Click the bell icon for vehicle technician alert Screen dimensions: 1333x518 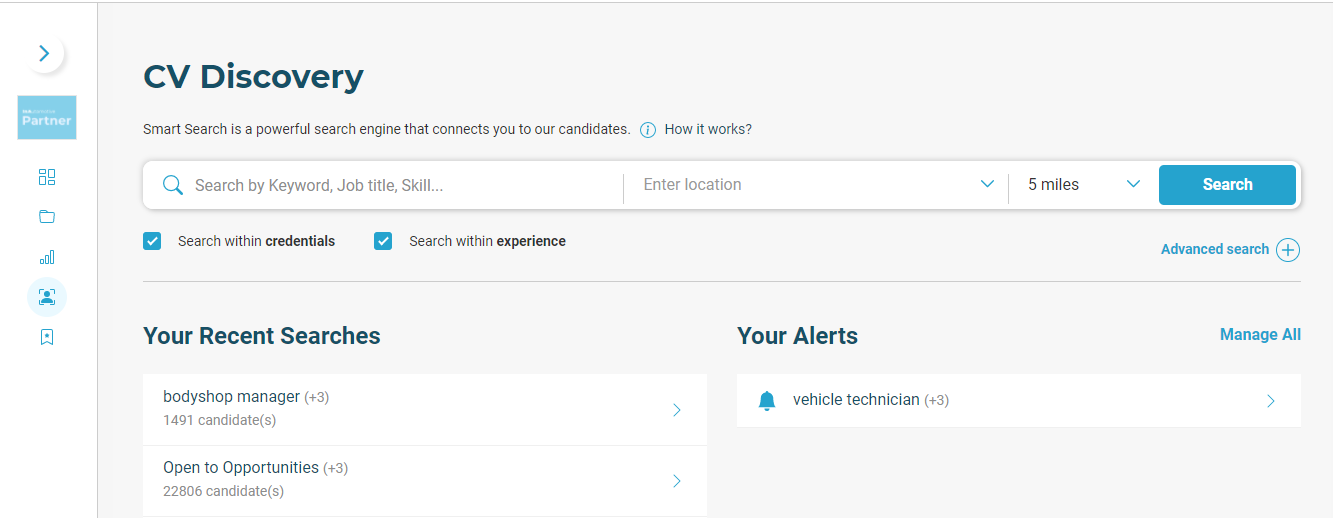[x=767, y=401]
